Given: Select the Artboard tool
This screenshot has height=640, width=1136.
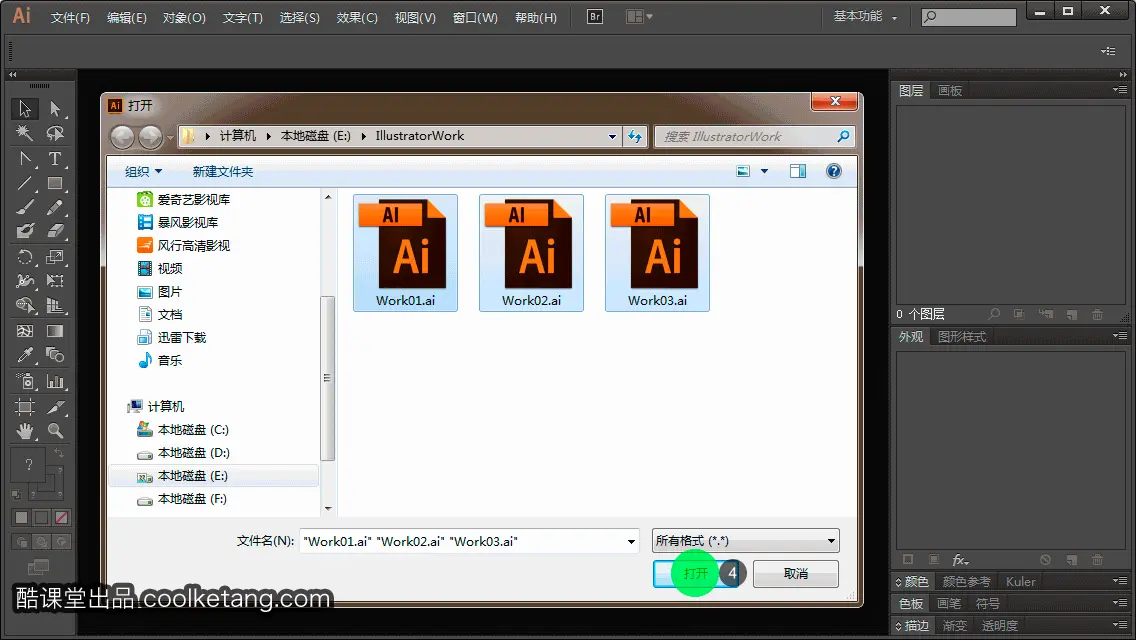Looking at the screenshot, I should point(25,406).
